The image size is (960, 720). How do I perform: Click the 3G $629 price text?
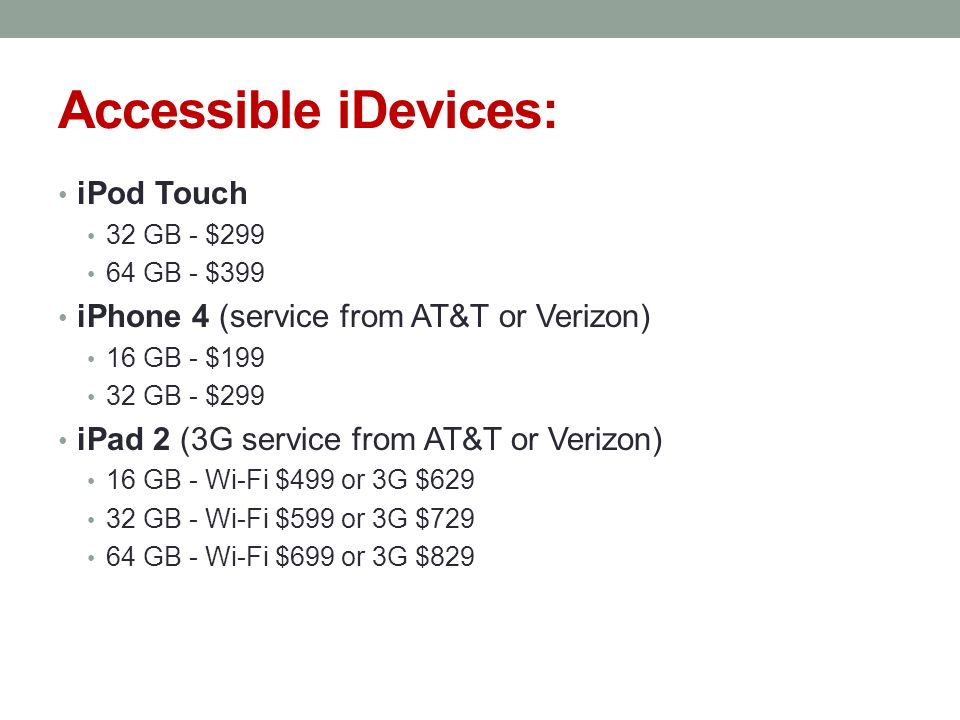point(423,479)
